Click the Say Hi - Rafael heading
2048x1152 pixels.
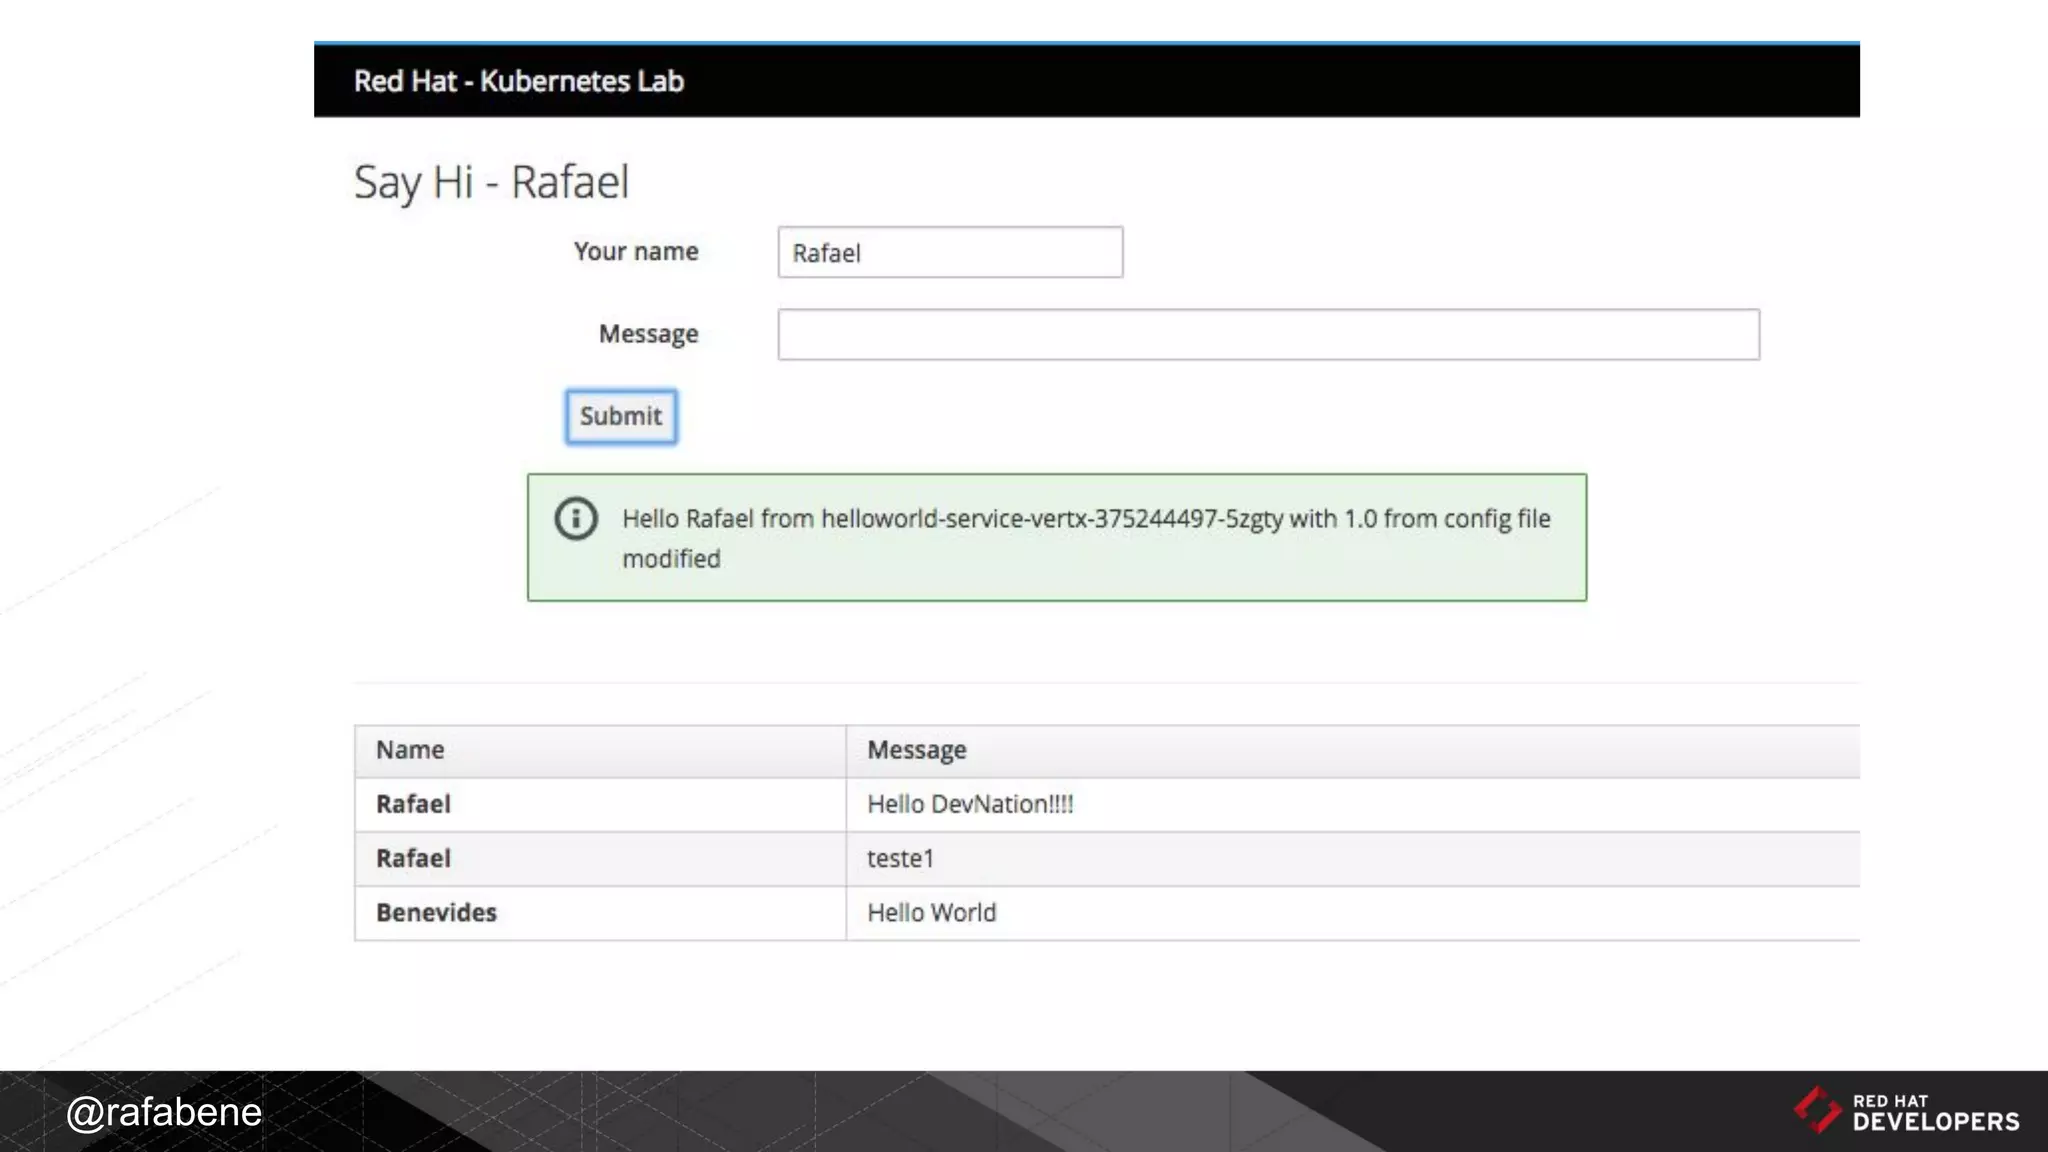coord(491,182)
